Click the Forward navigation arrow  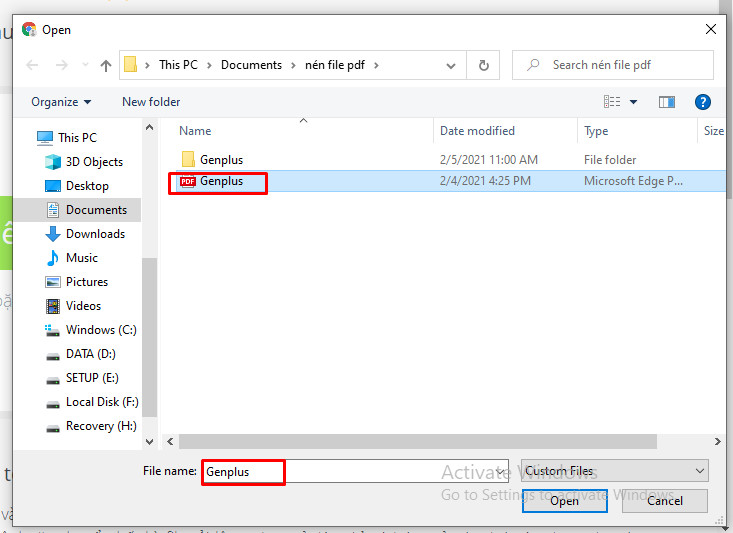(61, 65)
